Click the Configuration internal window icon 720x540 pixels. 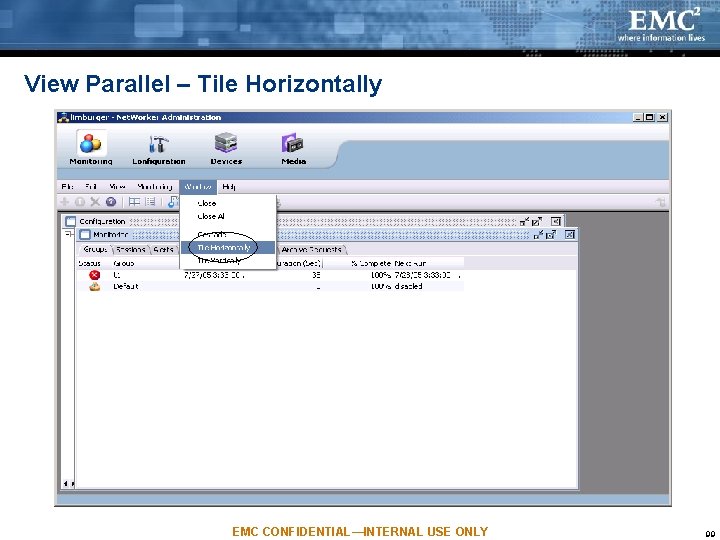tap(70, 222)
